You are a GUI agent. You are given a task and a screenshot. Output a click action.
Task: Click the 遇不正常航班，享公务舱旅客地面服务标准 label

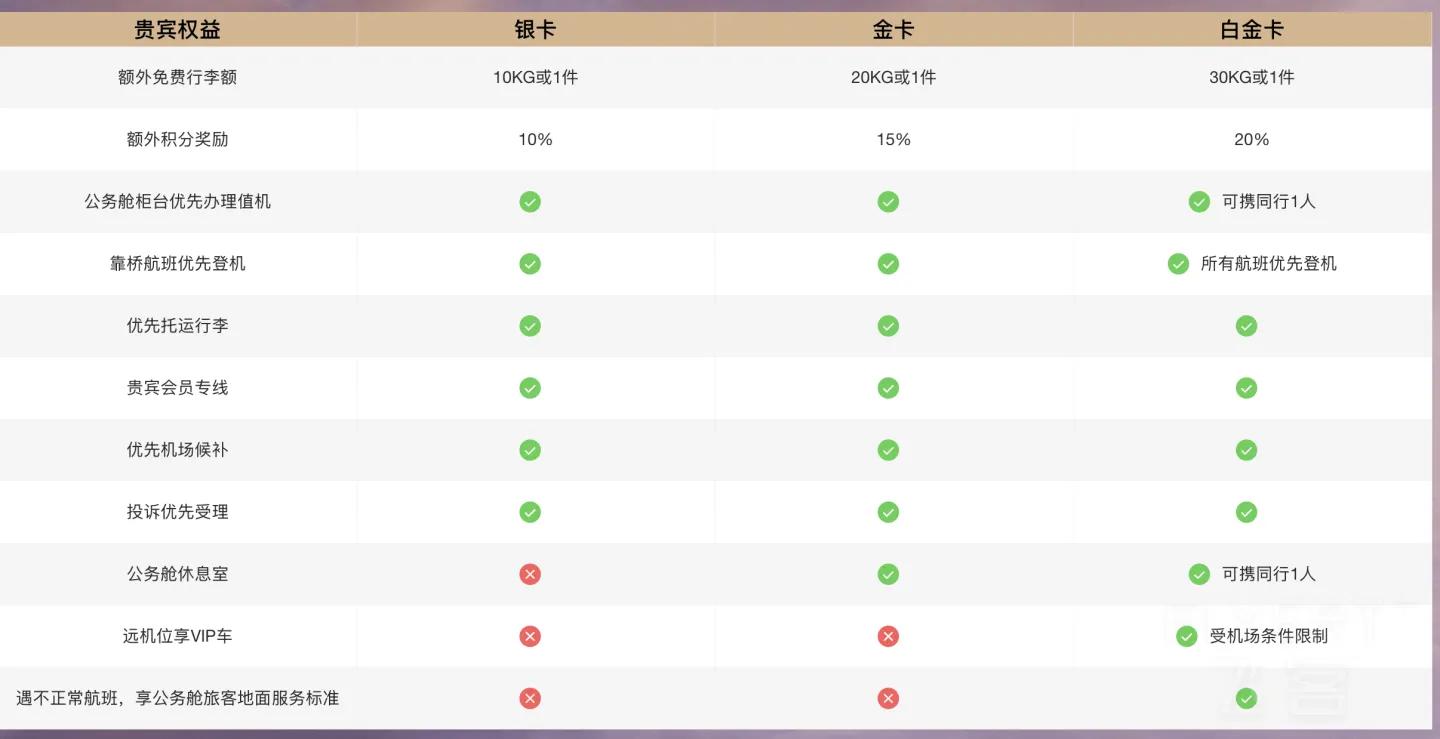tap(178, 697)
